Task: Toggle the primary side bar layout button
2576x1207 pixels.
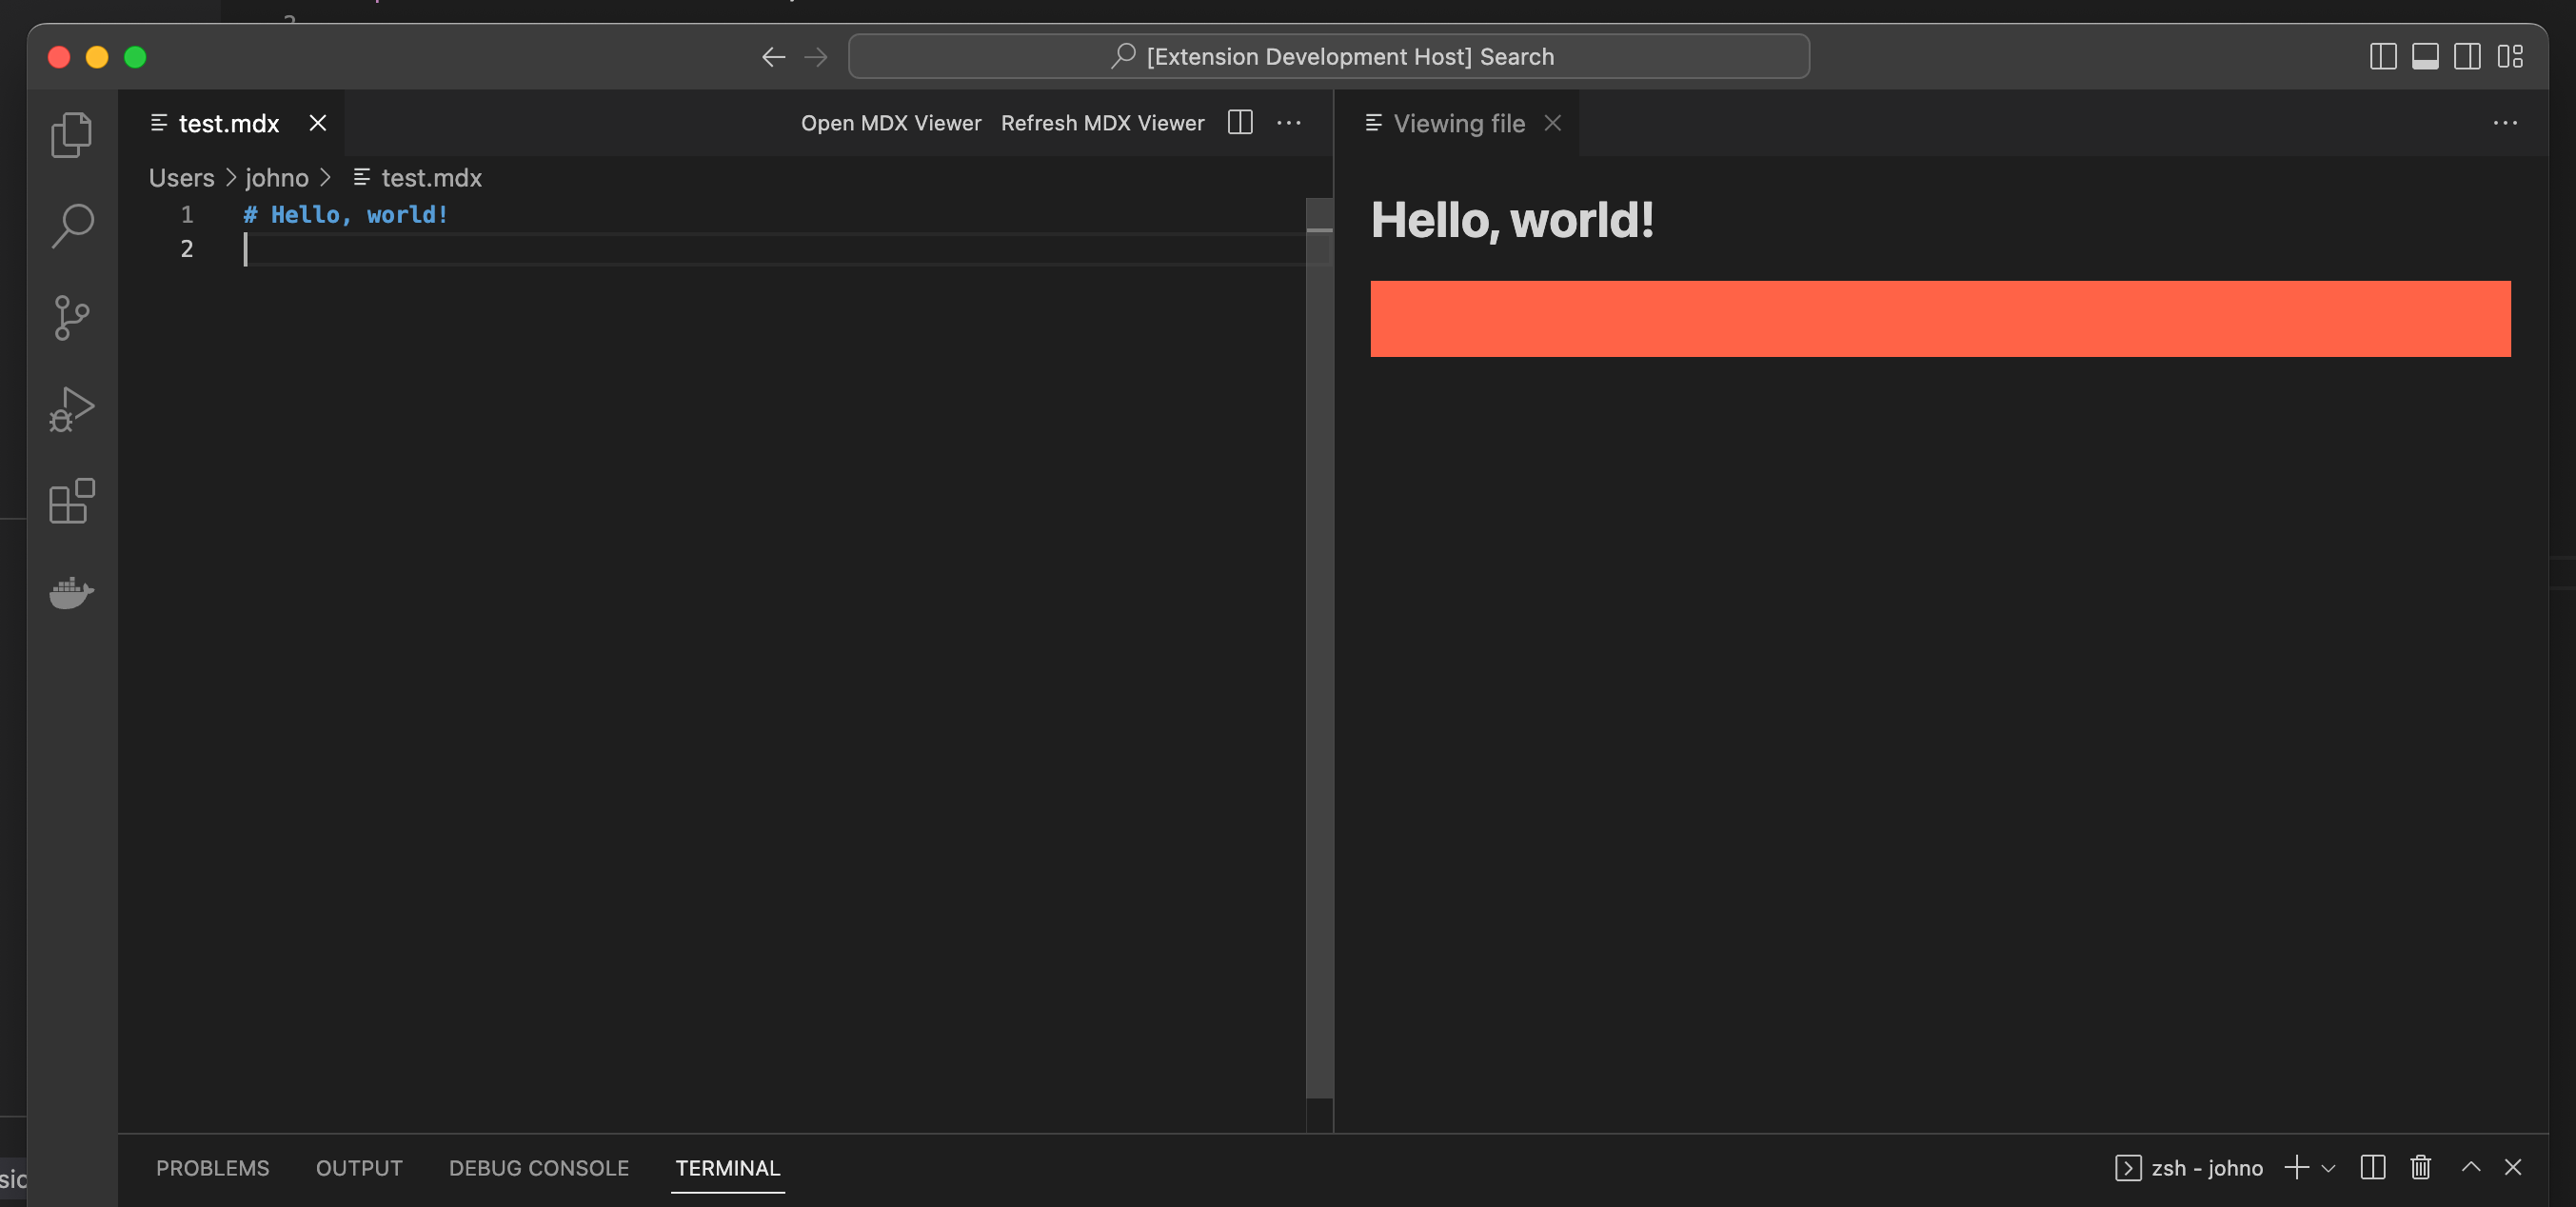Action: (x=2383, y=57)
